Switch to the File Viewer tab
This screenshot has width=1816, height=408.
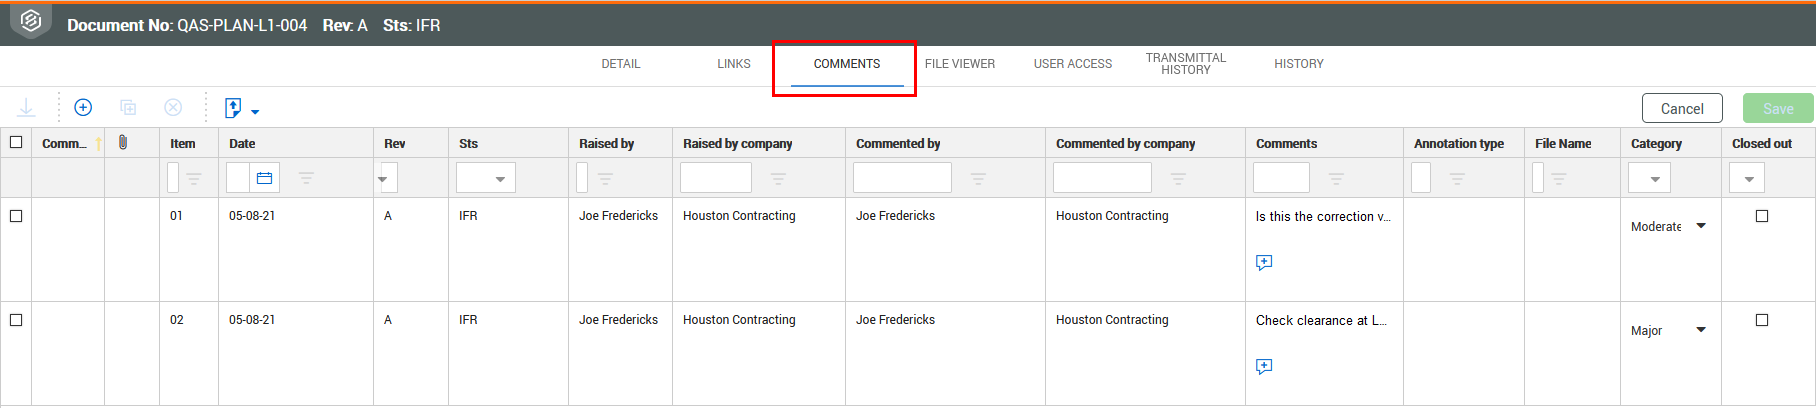pos(959,64)
